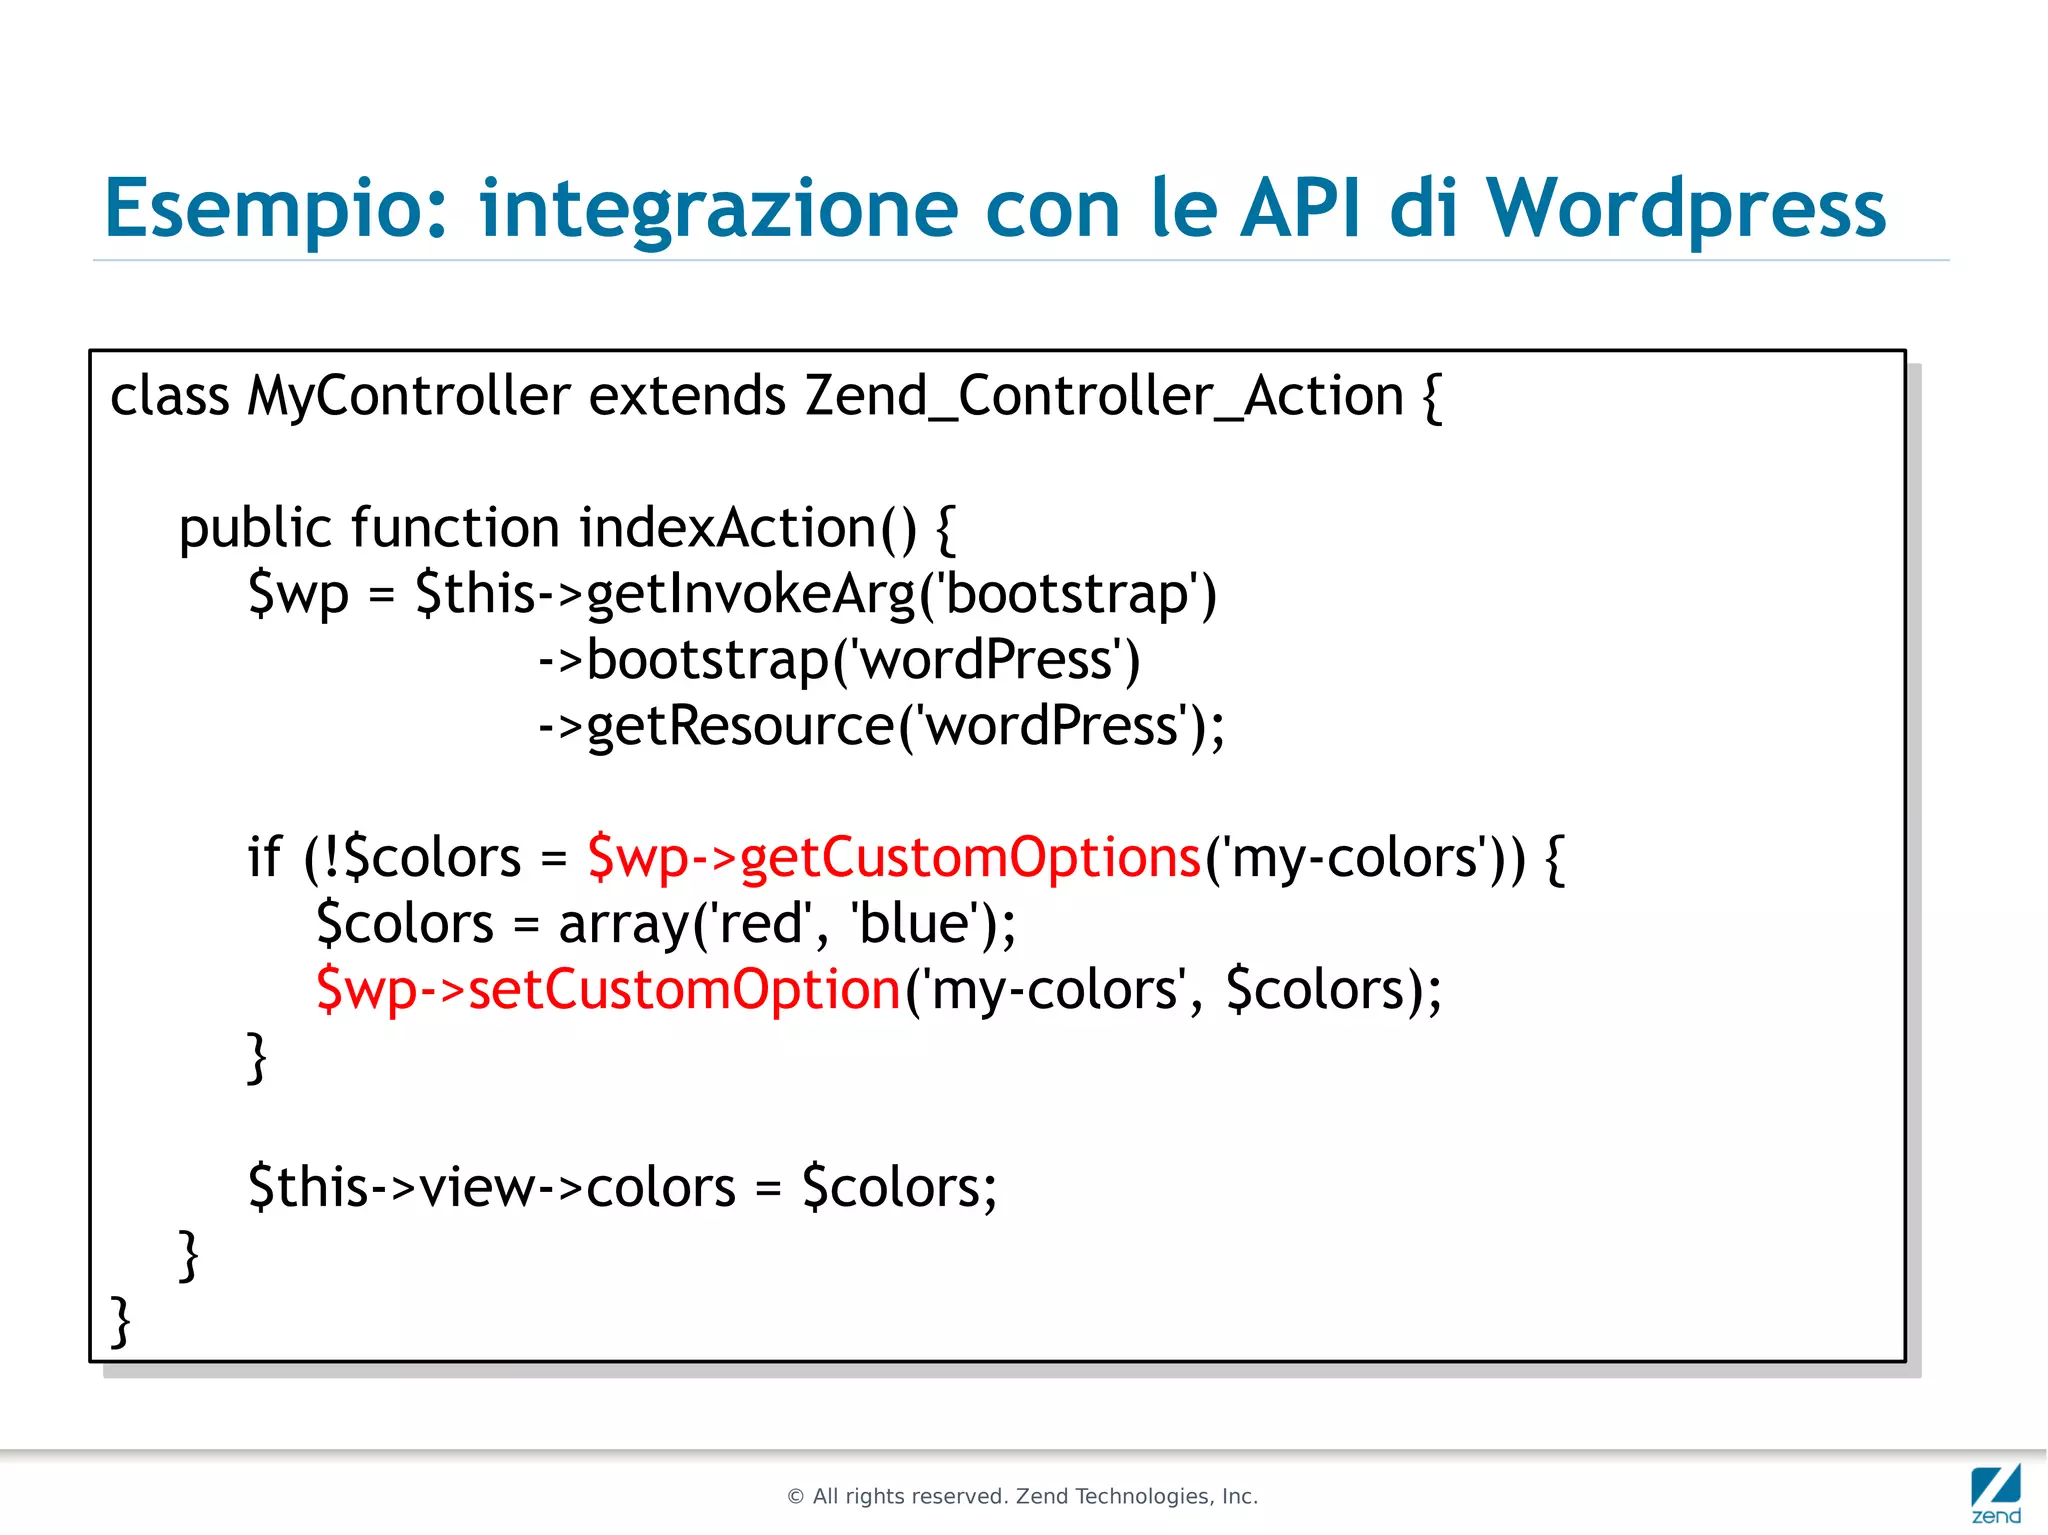This screenshot has height=1535, width=2048.
Task: Click the $colors = array('red', 'blue') line
Action: click(x=665, y=924)
